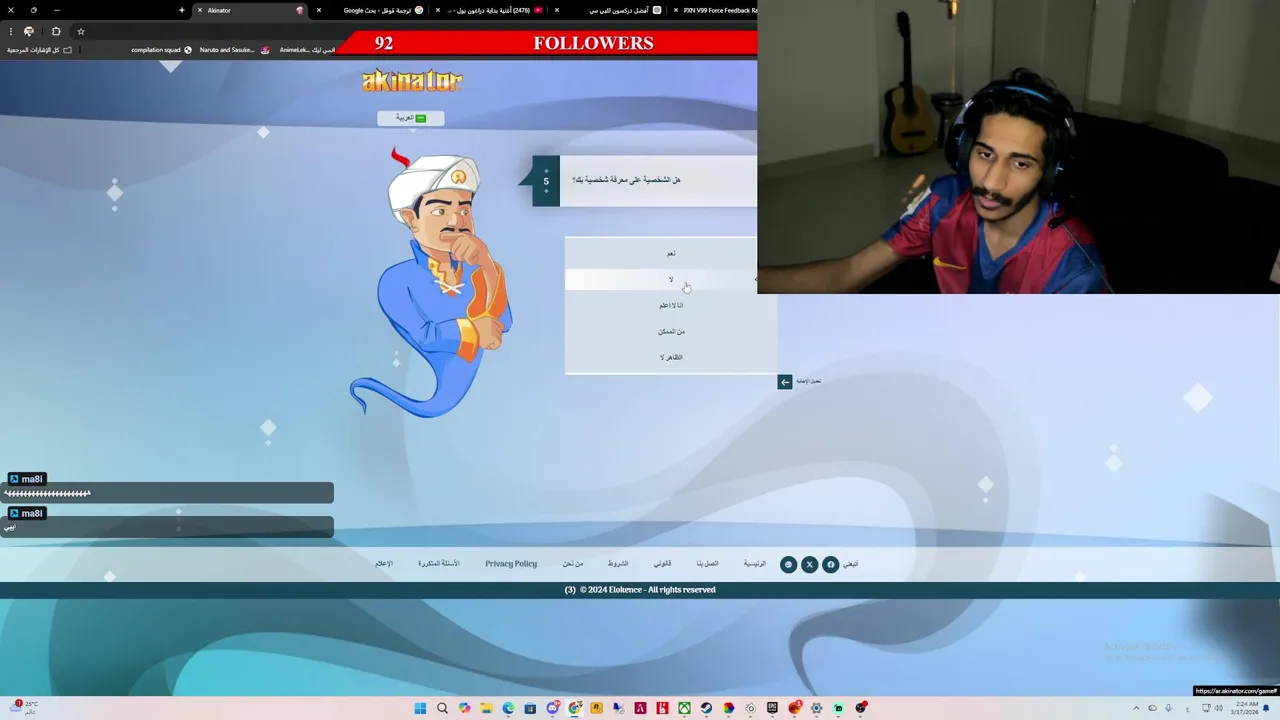Open the weather widget showing 25°C
1280x720 pixels.
pyautogui.click(x=25, y=708)
